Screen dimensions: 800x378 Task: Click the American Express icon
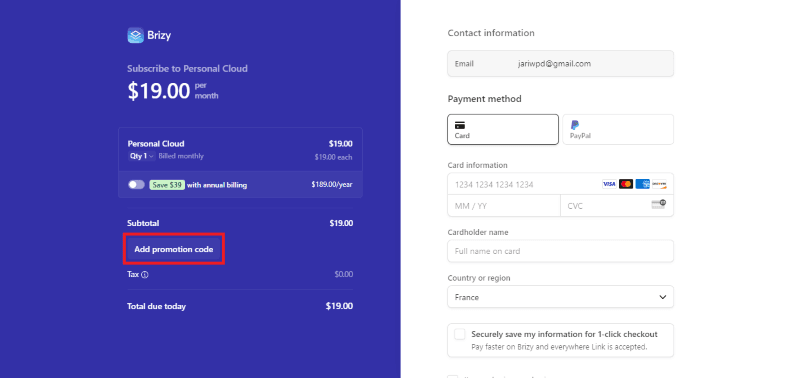(x=642, y=184)
